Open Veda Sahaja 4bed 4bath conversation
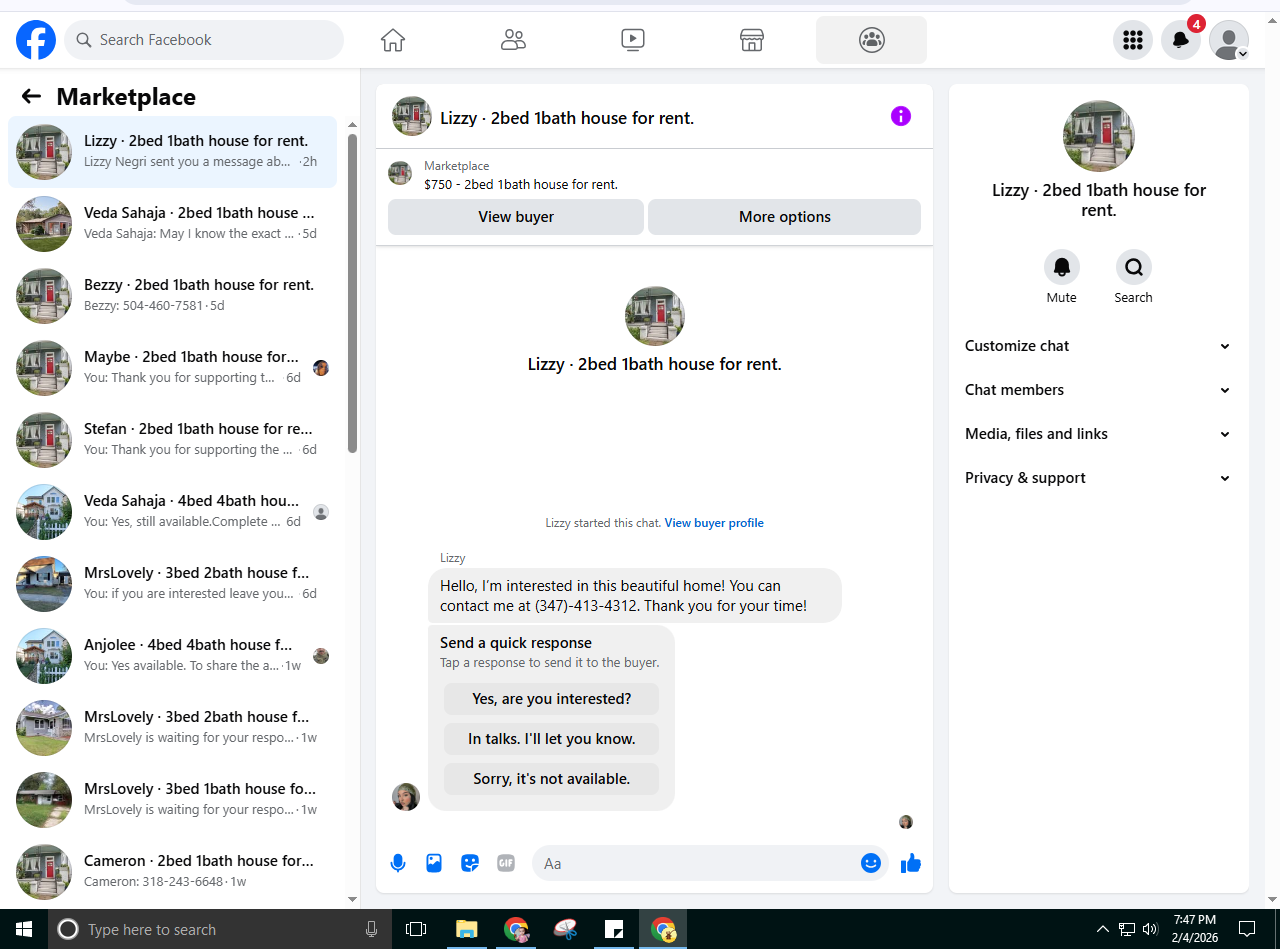The height and width of the screenshot is (949, 1280). pos(172,512)
